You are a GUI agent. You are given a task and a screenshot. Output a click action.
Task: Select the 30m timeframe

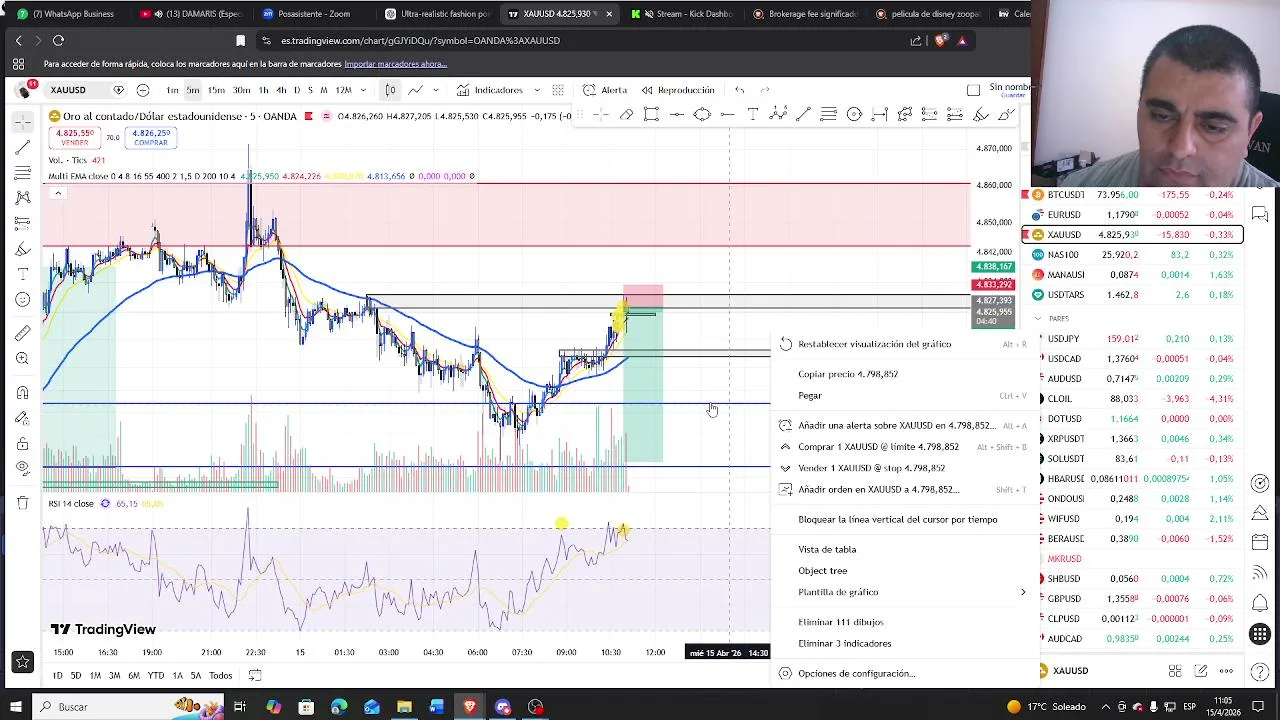(242, 90)
